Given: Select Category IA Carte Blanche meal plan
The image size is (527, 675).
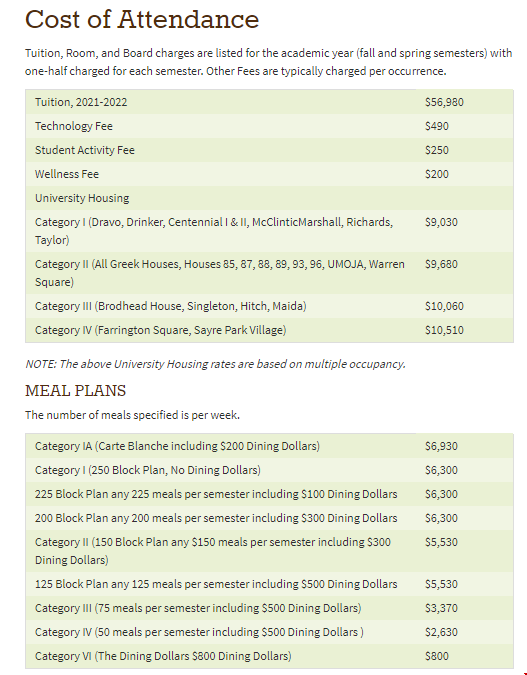Looking at the screenshot, I should 269,446.
